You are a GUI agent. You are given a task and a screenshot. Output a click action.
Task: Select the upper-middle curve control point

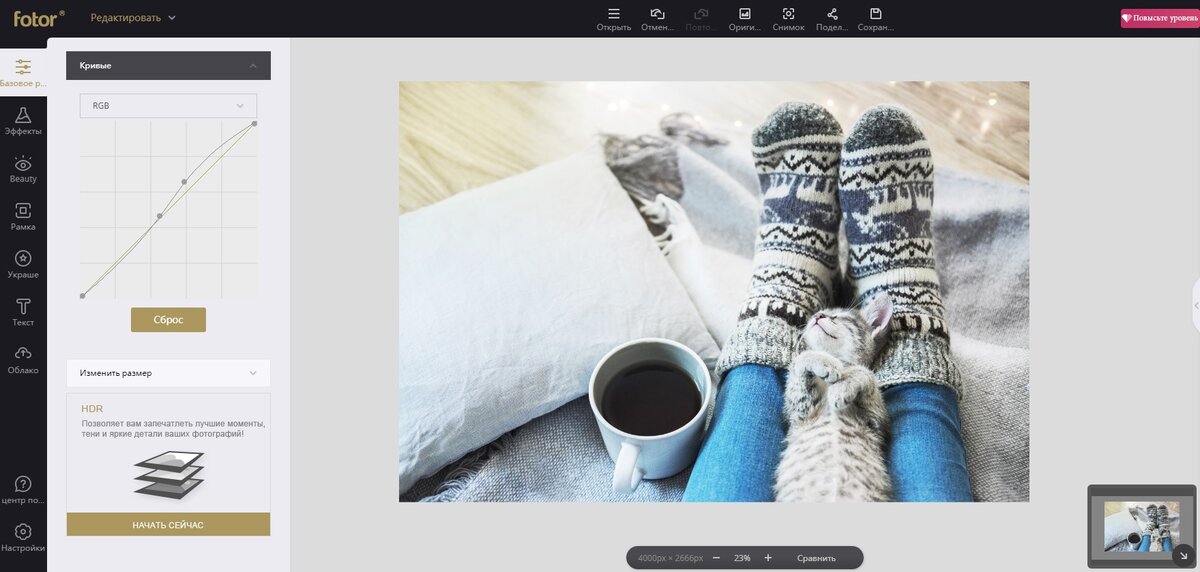pyautogui.click(x=184, y=182)
